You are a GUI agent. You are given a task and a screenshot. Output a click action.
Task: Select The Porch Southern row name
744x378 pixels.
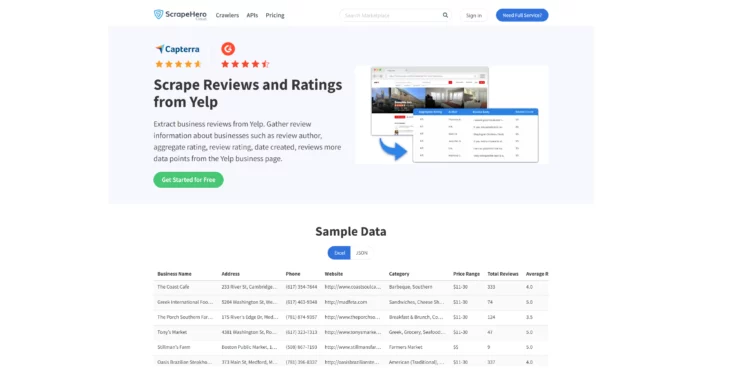185,317
